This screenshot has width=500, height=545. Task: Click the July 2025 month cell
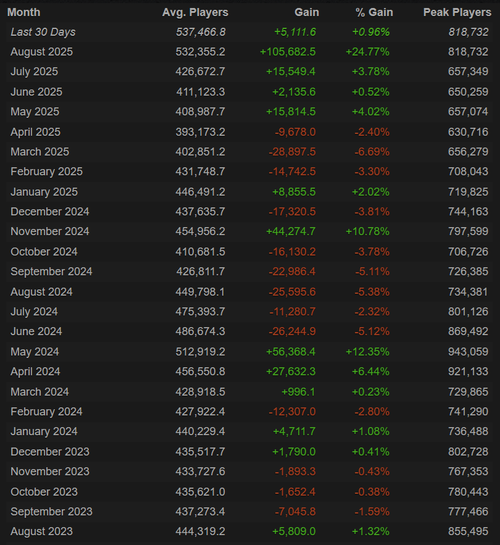(x=34, y=72)
